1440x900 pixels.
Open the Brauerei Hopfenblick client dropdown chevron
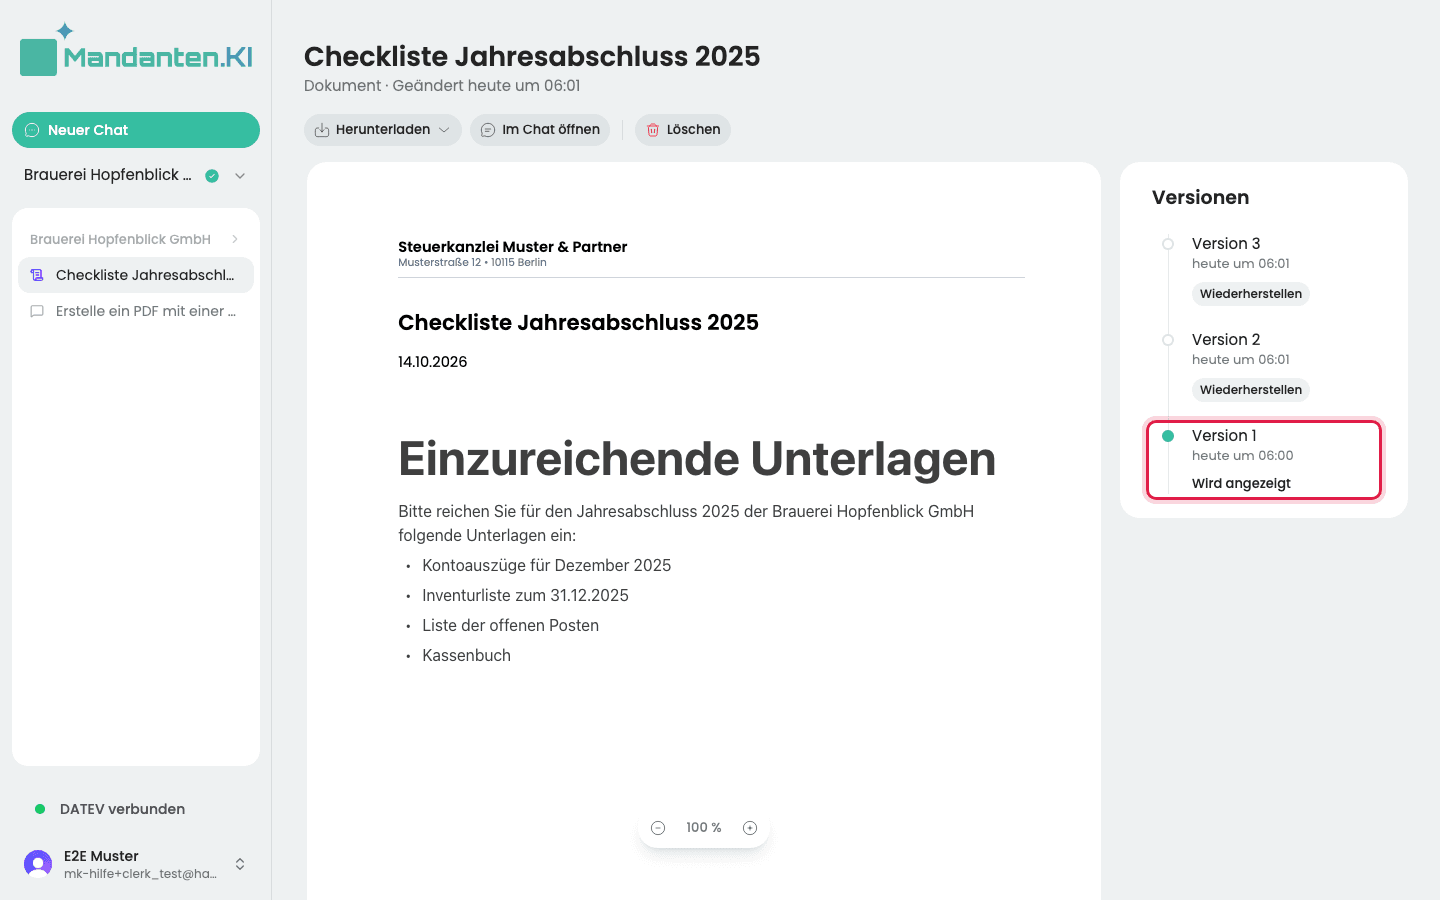[240, 176]
